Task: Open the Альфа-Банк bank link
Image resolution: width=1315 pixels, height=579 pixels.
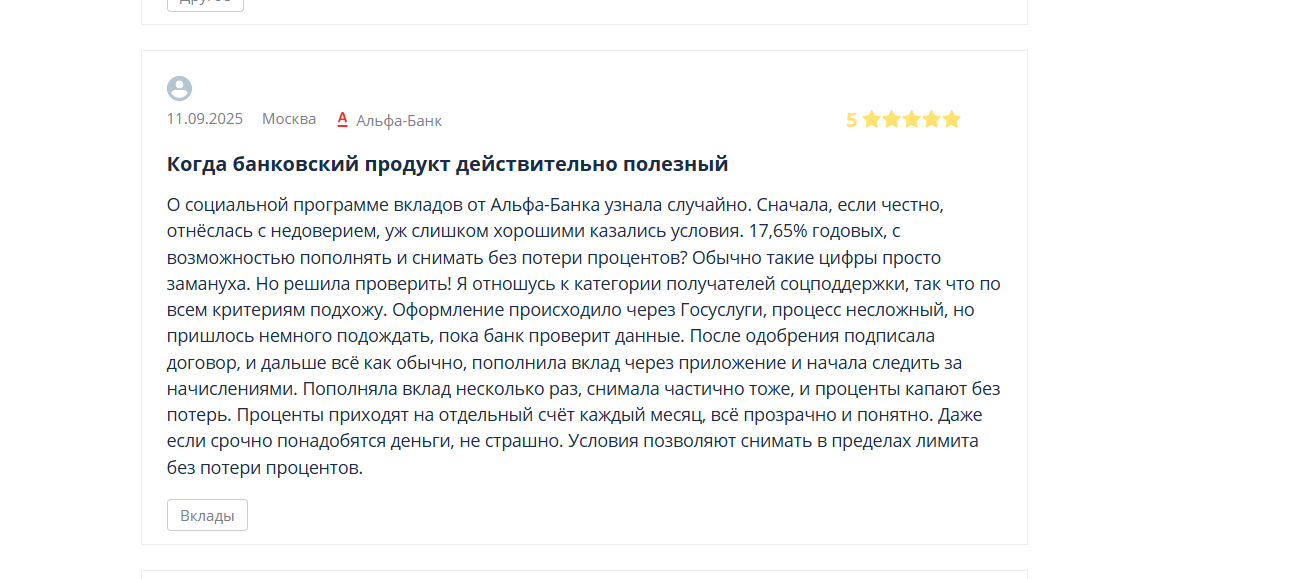Action: point(399,120)
